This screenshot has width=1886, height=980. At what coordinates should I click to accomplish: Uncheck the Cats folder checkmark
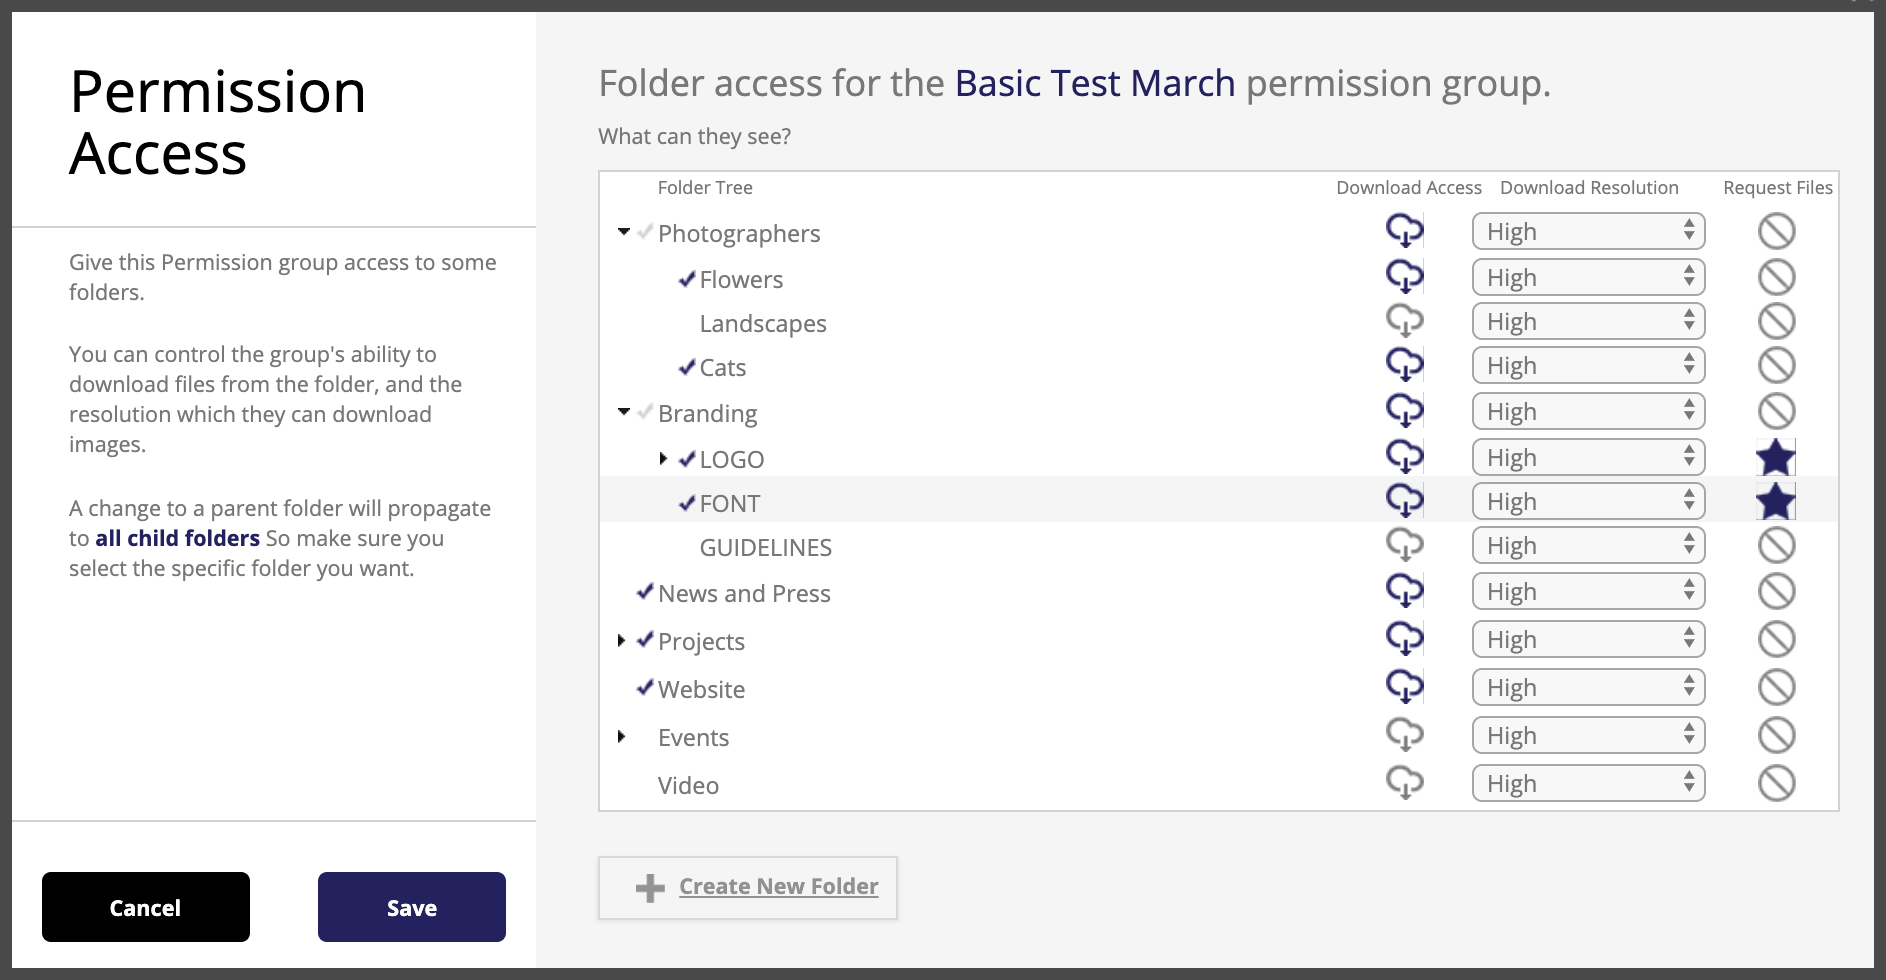[x=687, y=367]
